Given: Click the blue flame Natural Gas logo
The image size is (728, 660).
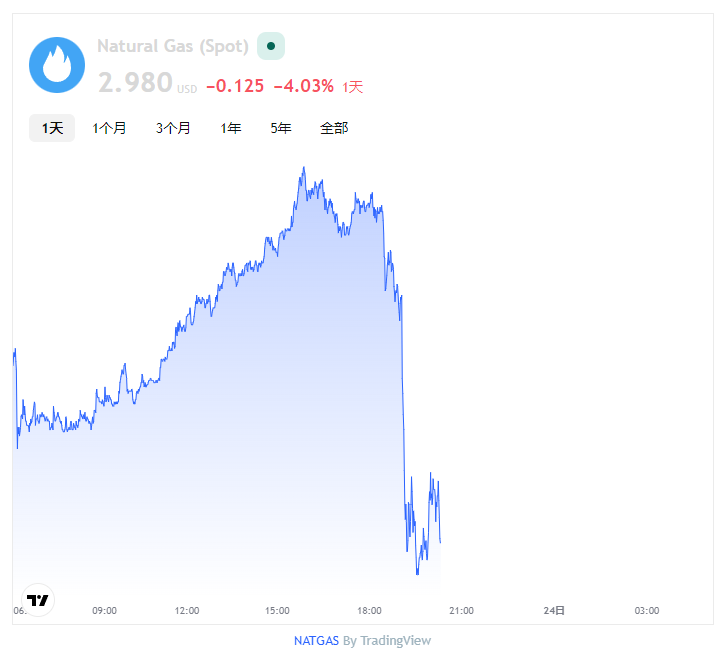Looking at the screenshot, I should [58, 65].
